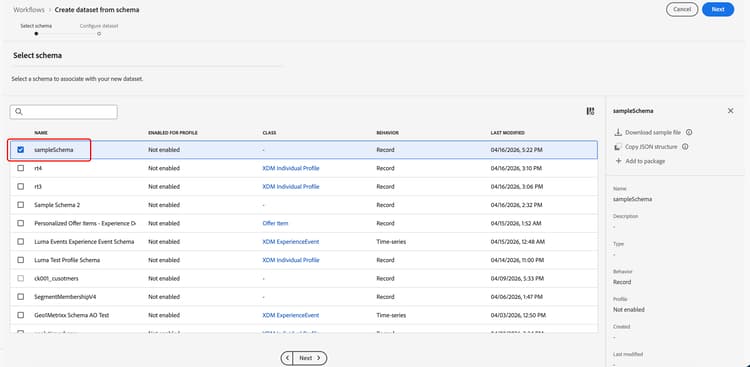Open info icon next to Download sample file
This screenshot has width=750, height=367.
(x=689, y=133)
